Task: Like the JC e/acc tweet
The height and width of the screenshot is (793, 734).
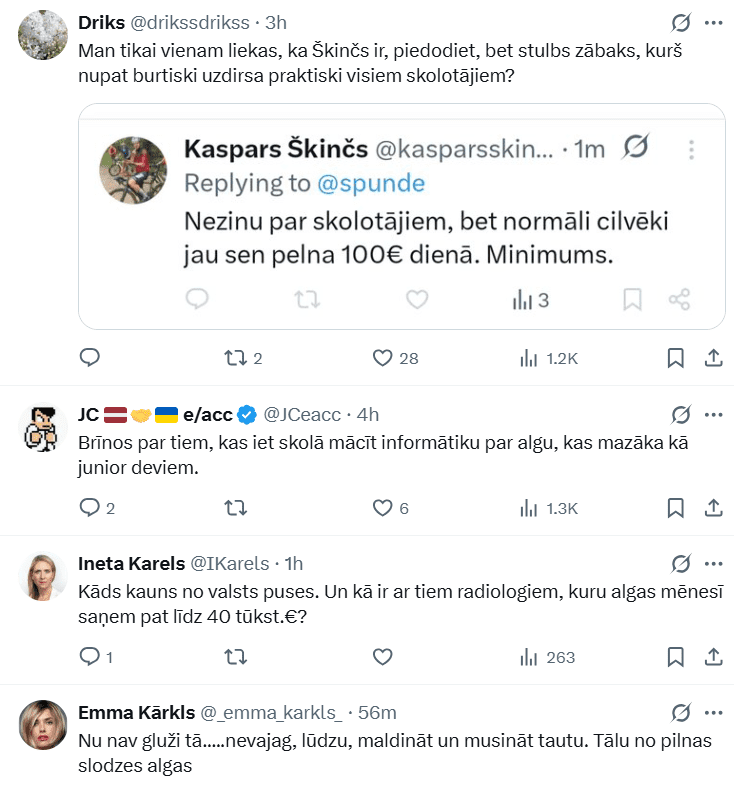Action: [381, 508]
